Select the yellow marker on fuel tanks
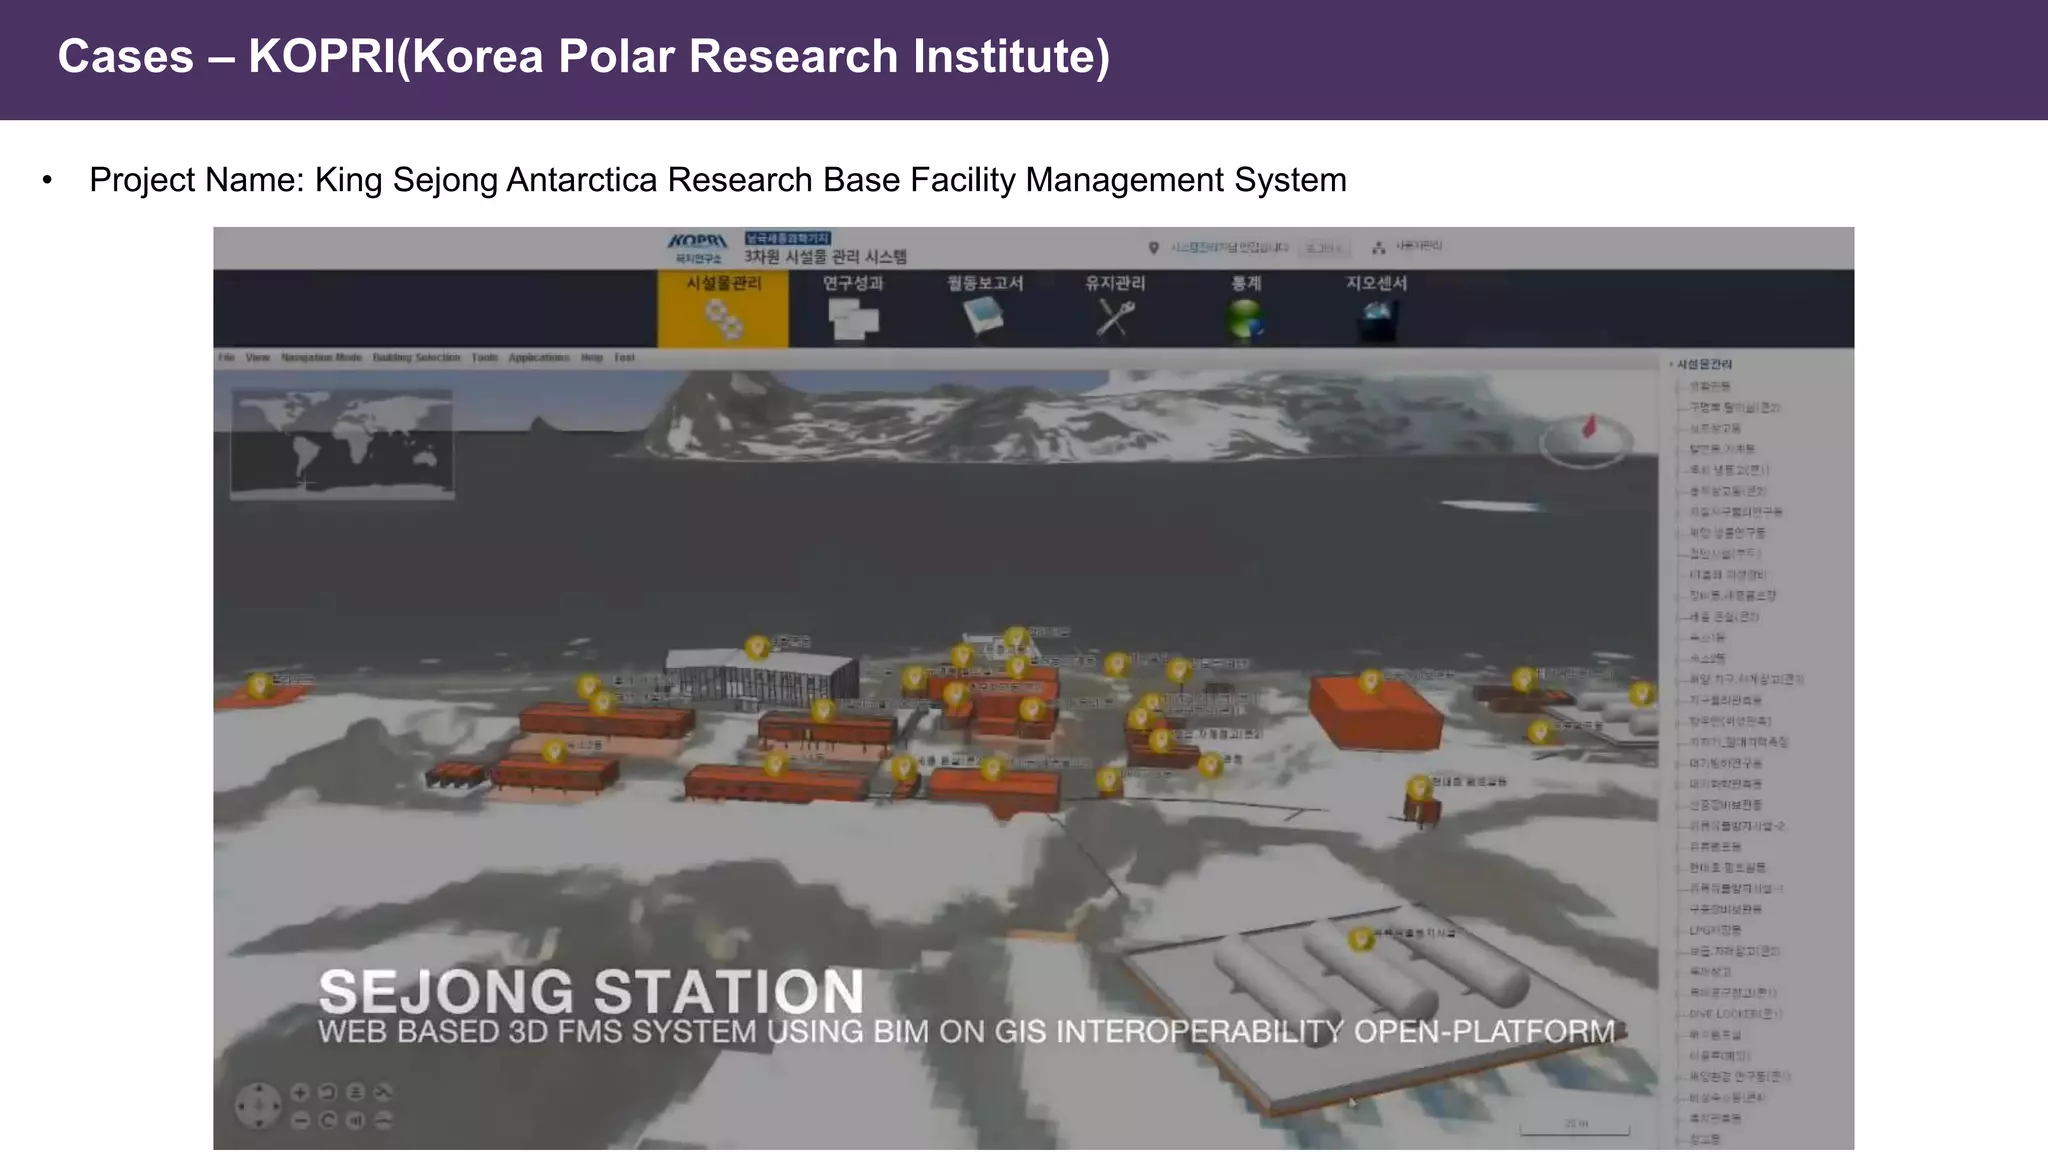 1360,939
